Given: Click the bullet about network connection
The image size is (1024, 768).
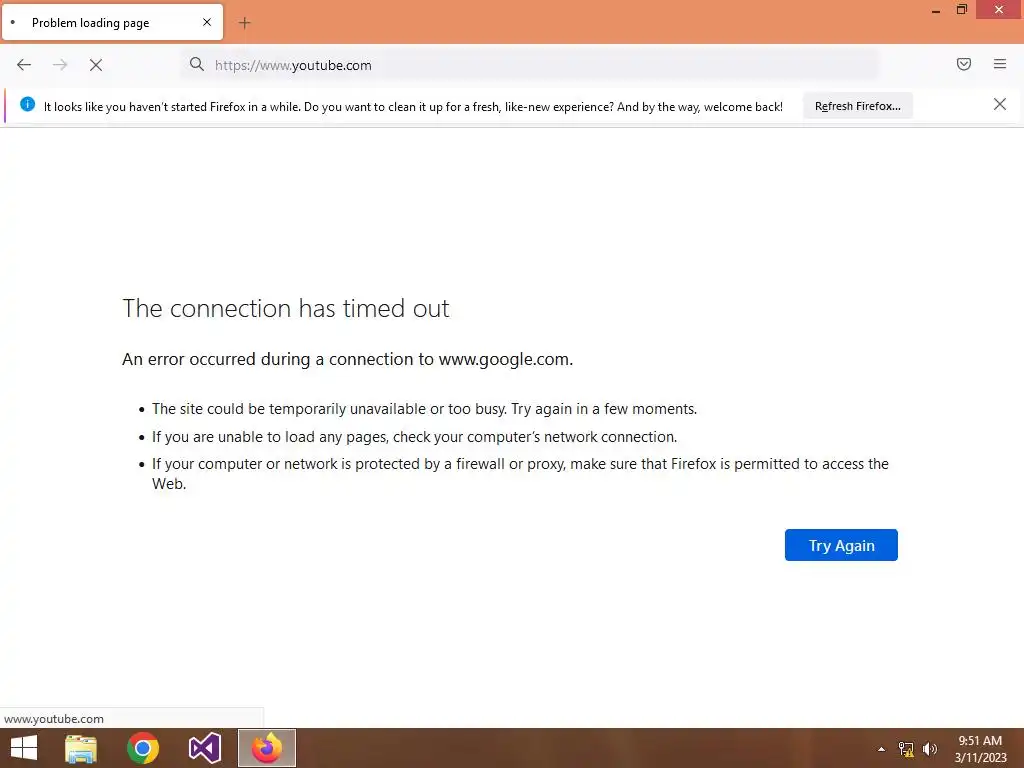Looking at the screenshot, I should pos(415,437).
